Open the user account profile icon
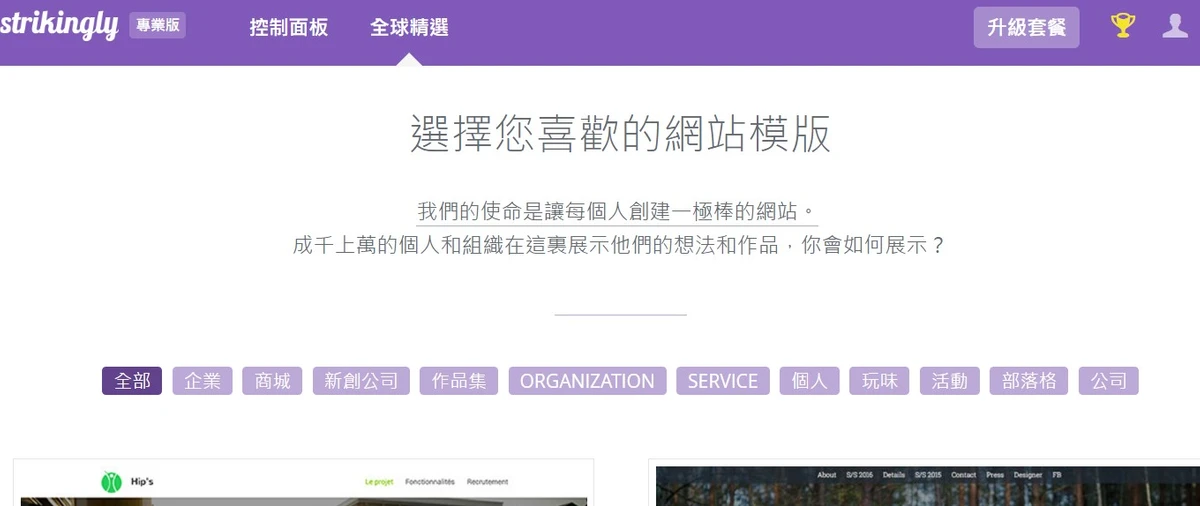The width and height of the screenshot is (1200, 506). pyautogui.click(x=1175, y=26)
